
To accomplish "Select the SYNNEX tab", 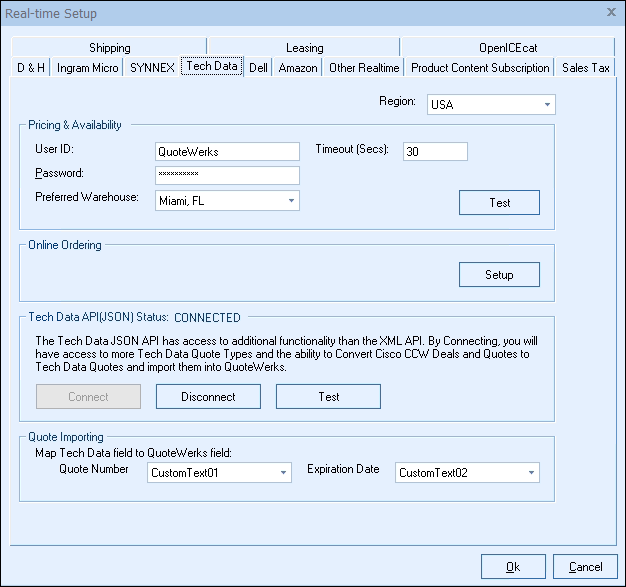I will (152, 67).
